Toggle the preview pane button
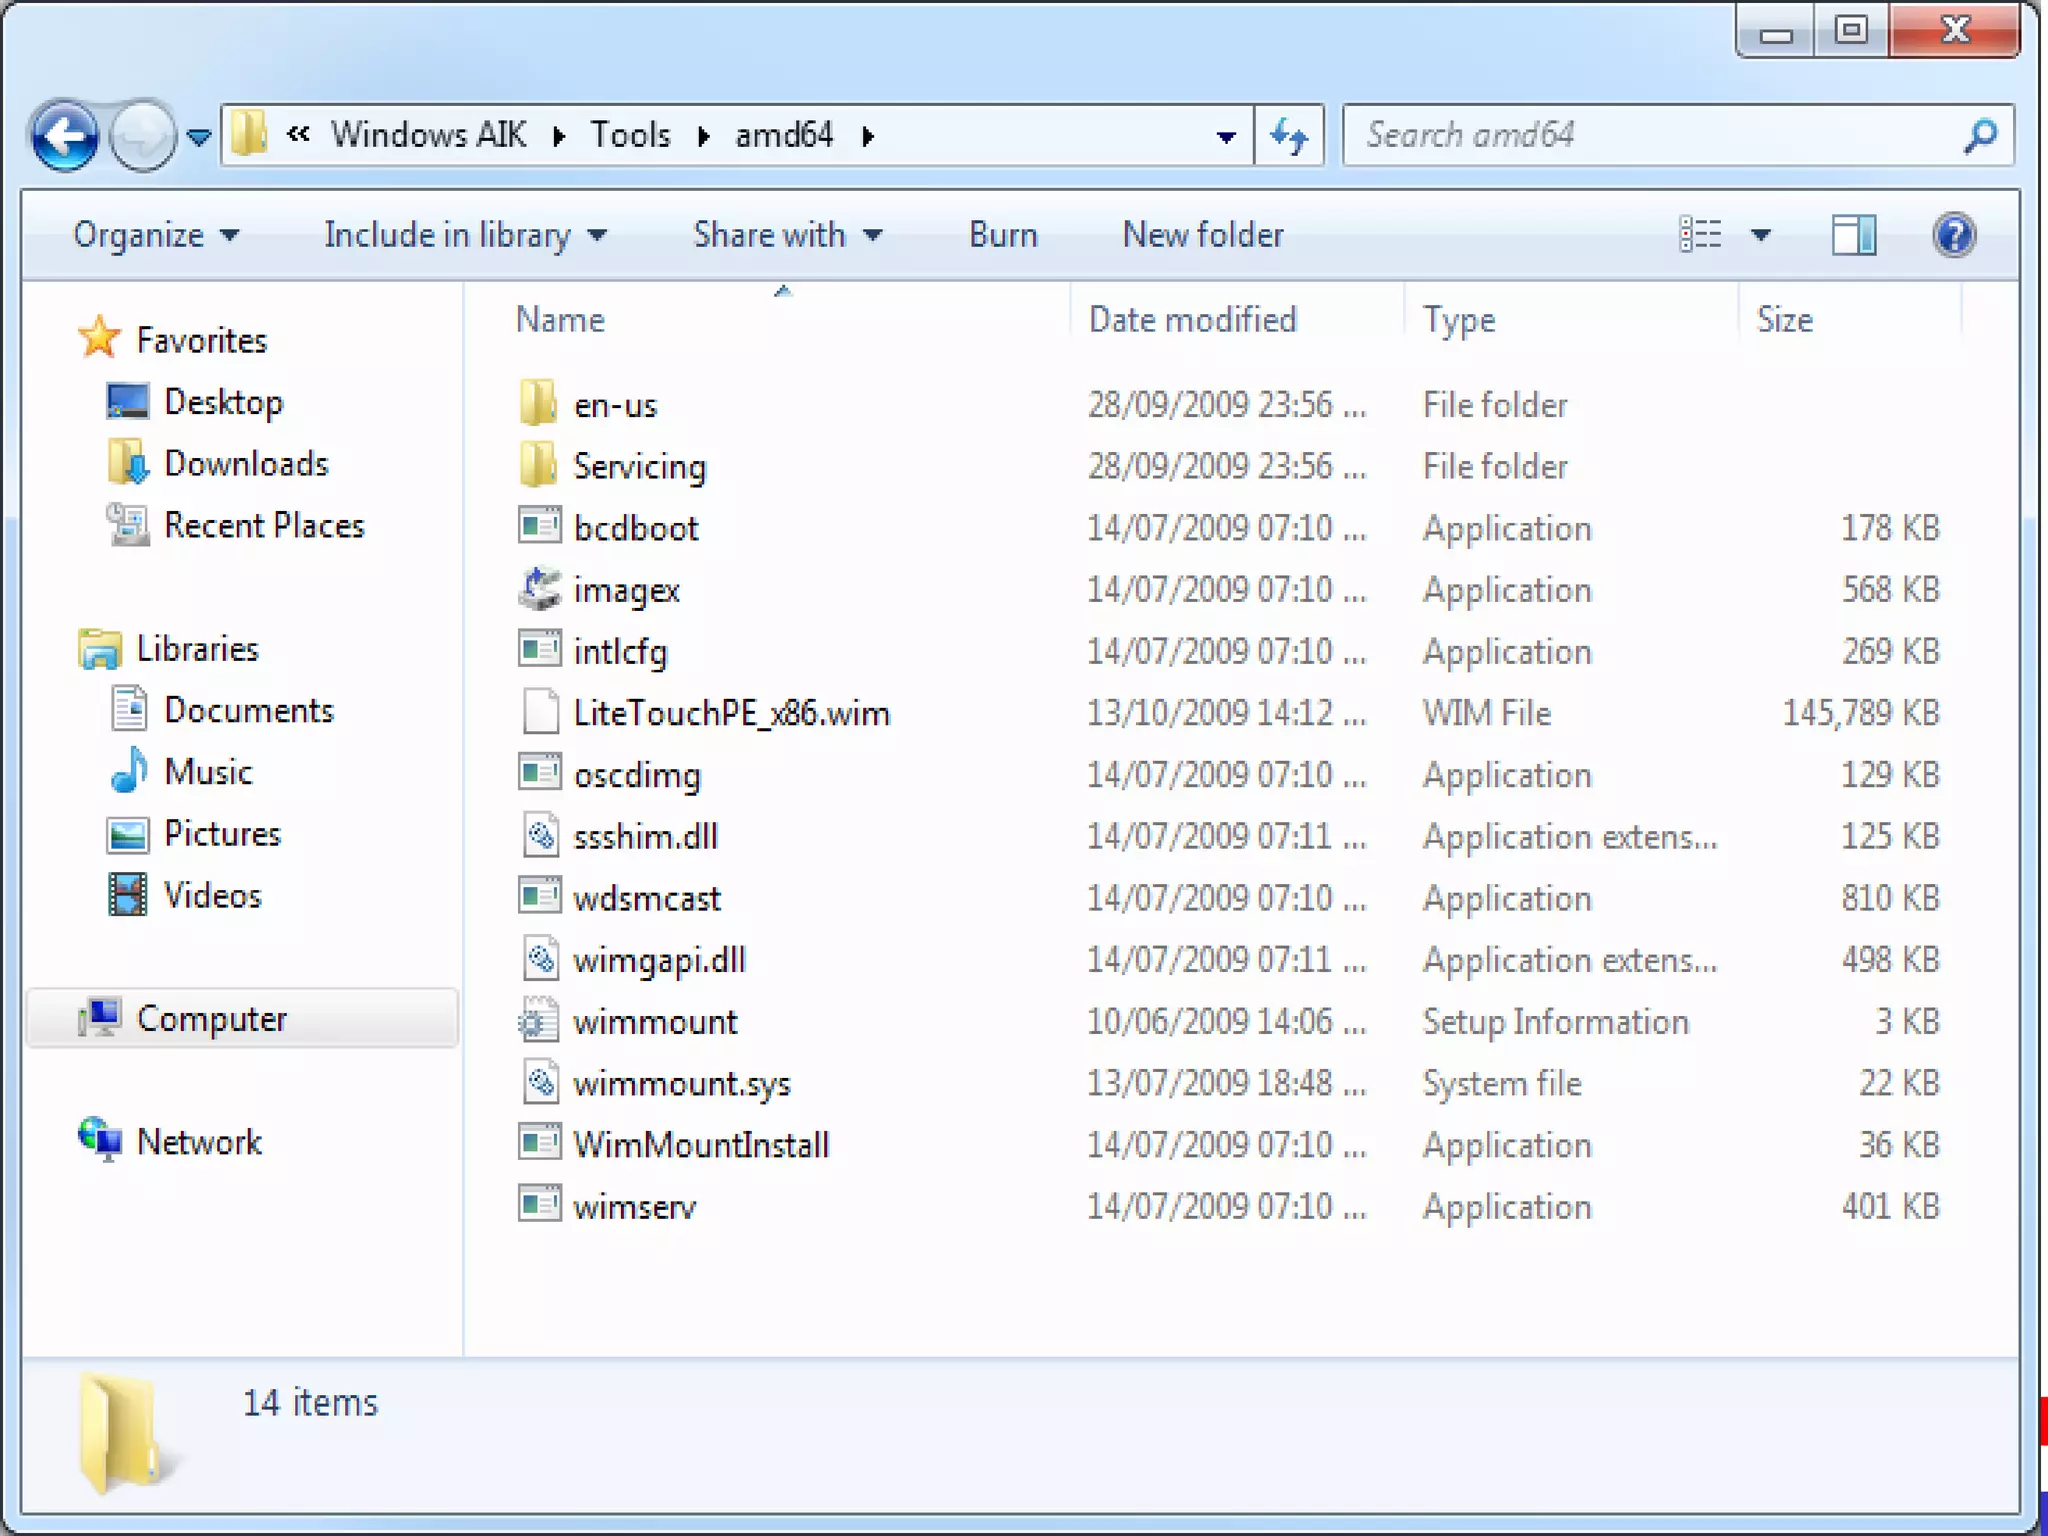The height and width of the screenshot is (1536, 2048). 1854,235
